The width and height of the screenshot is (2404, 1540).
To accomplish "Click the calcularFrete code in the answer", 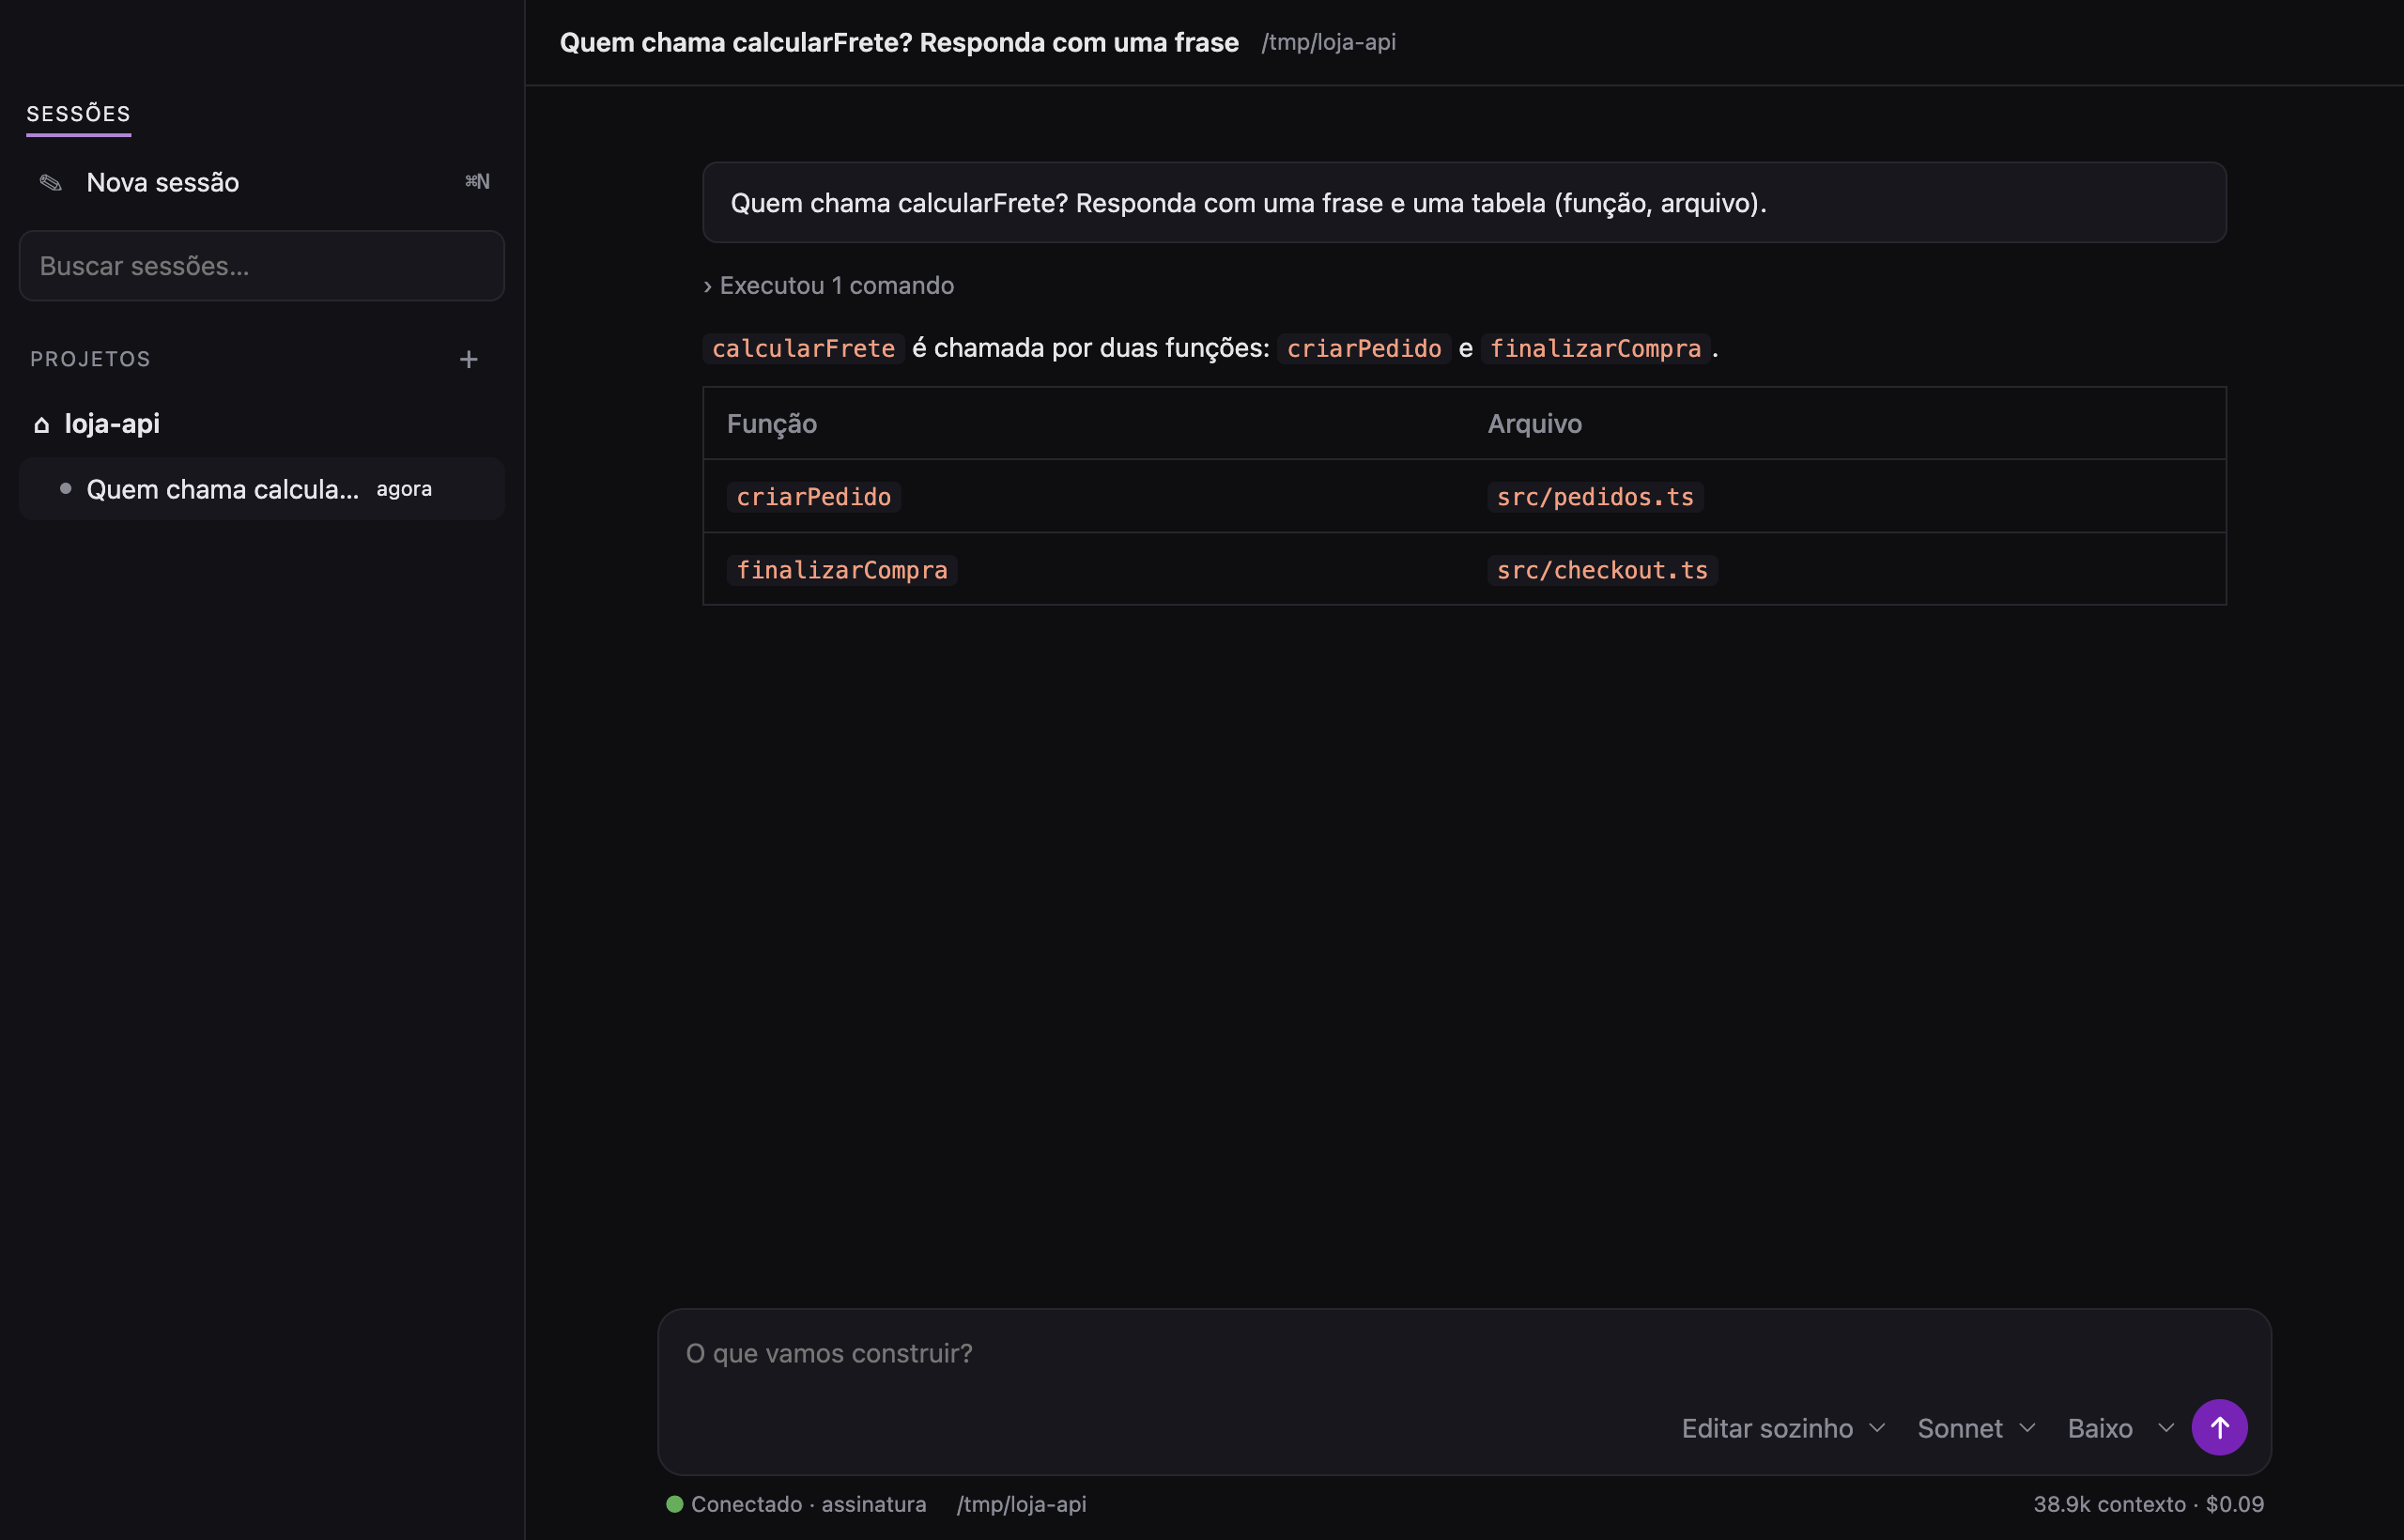I will click(803, 349).
